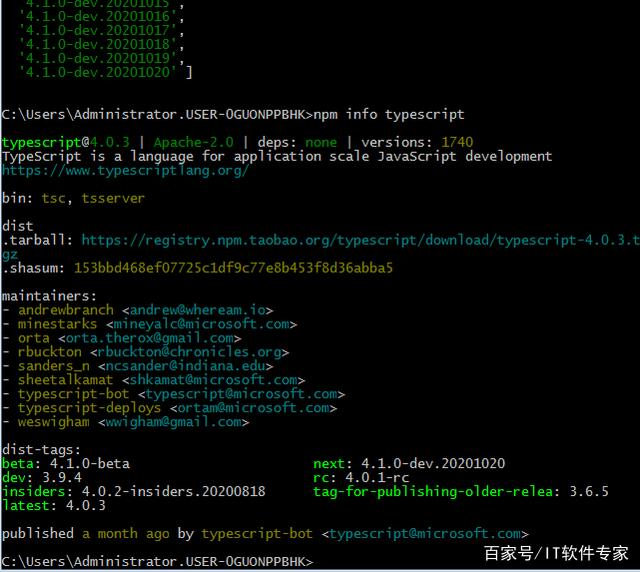Click the ncsander@indiana.edu email
Viewport: 640px width, 572px height.
tap(185, 366)
